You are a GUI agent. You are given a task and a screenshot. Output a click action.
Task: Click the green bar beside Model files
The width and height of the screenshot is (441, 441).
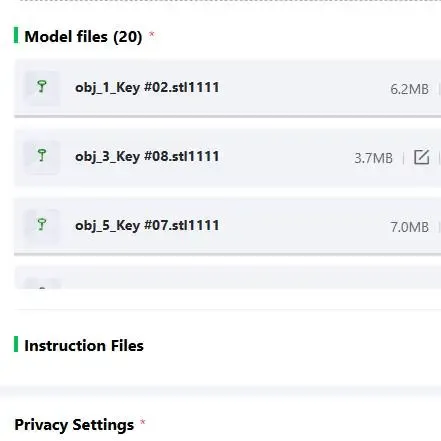tap(16, 35)
